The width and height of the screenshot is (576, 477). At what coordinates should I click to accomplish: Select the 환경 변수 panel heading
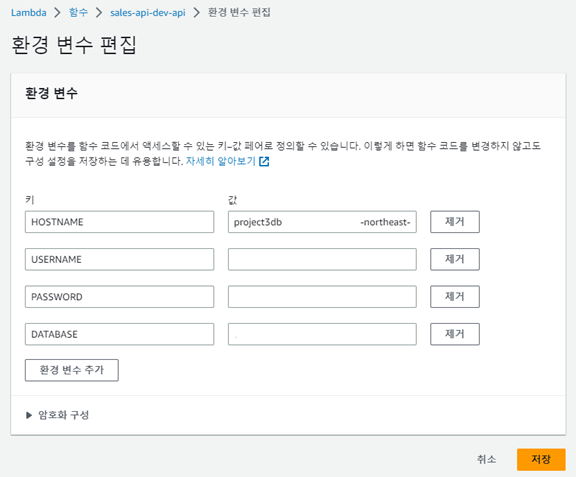51,93
